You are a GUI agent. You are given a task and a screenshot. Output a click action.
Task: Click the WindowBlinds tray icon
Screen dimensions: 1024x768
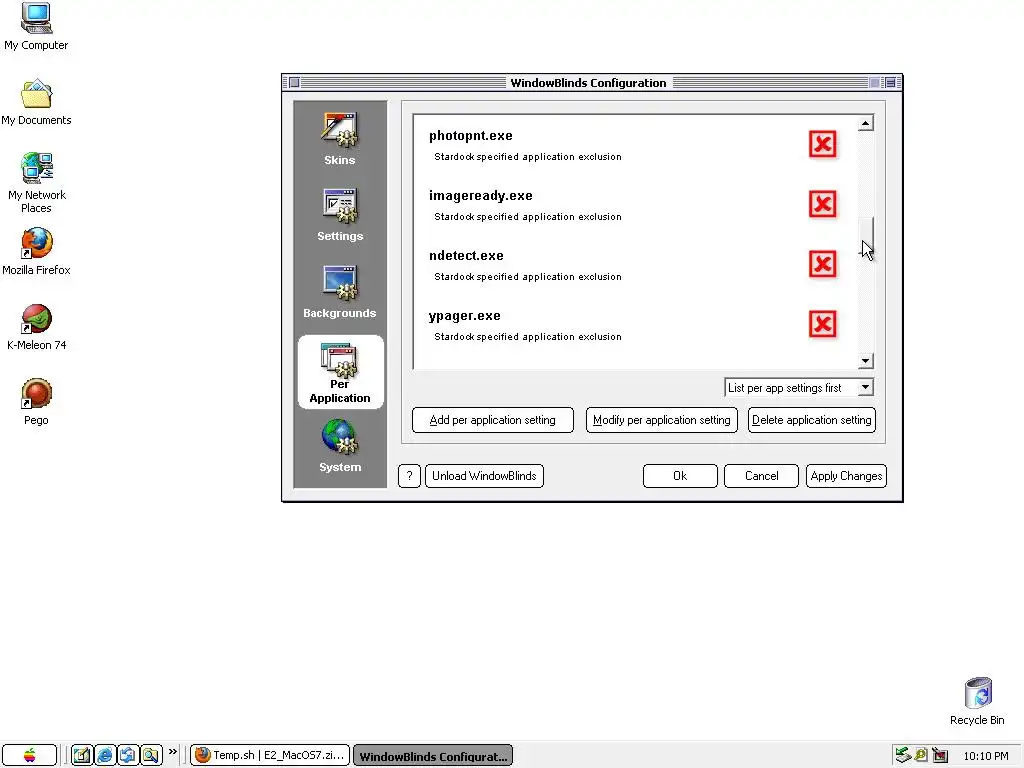(x=940, y=756)
